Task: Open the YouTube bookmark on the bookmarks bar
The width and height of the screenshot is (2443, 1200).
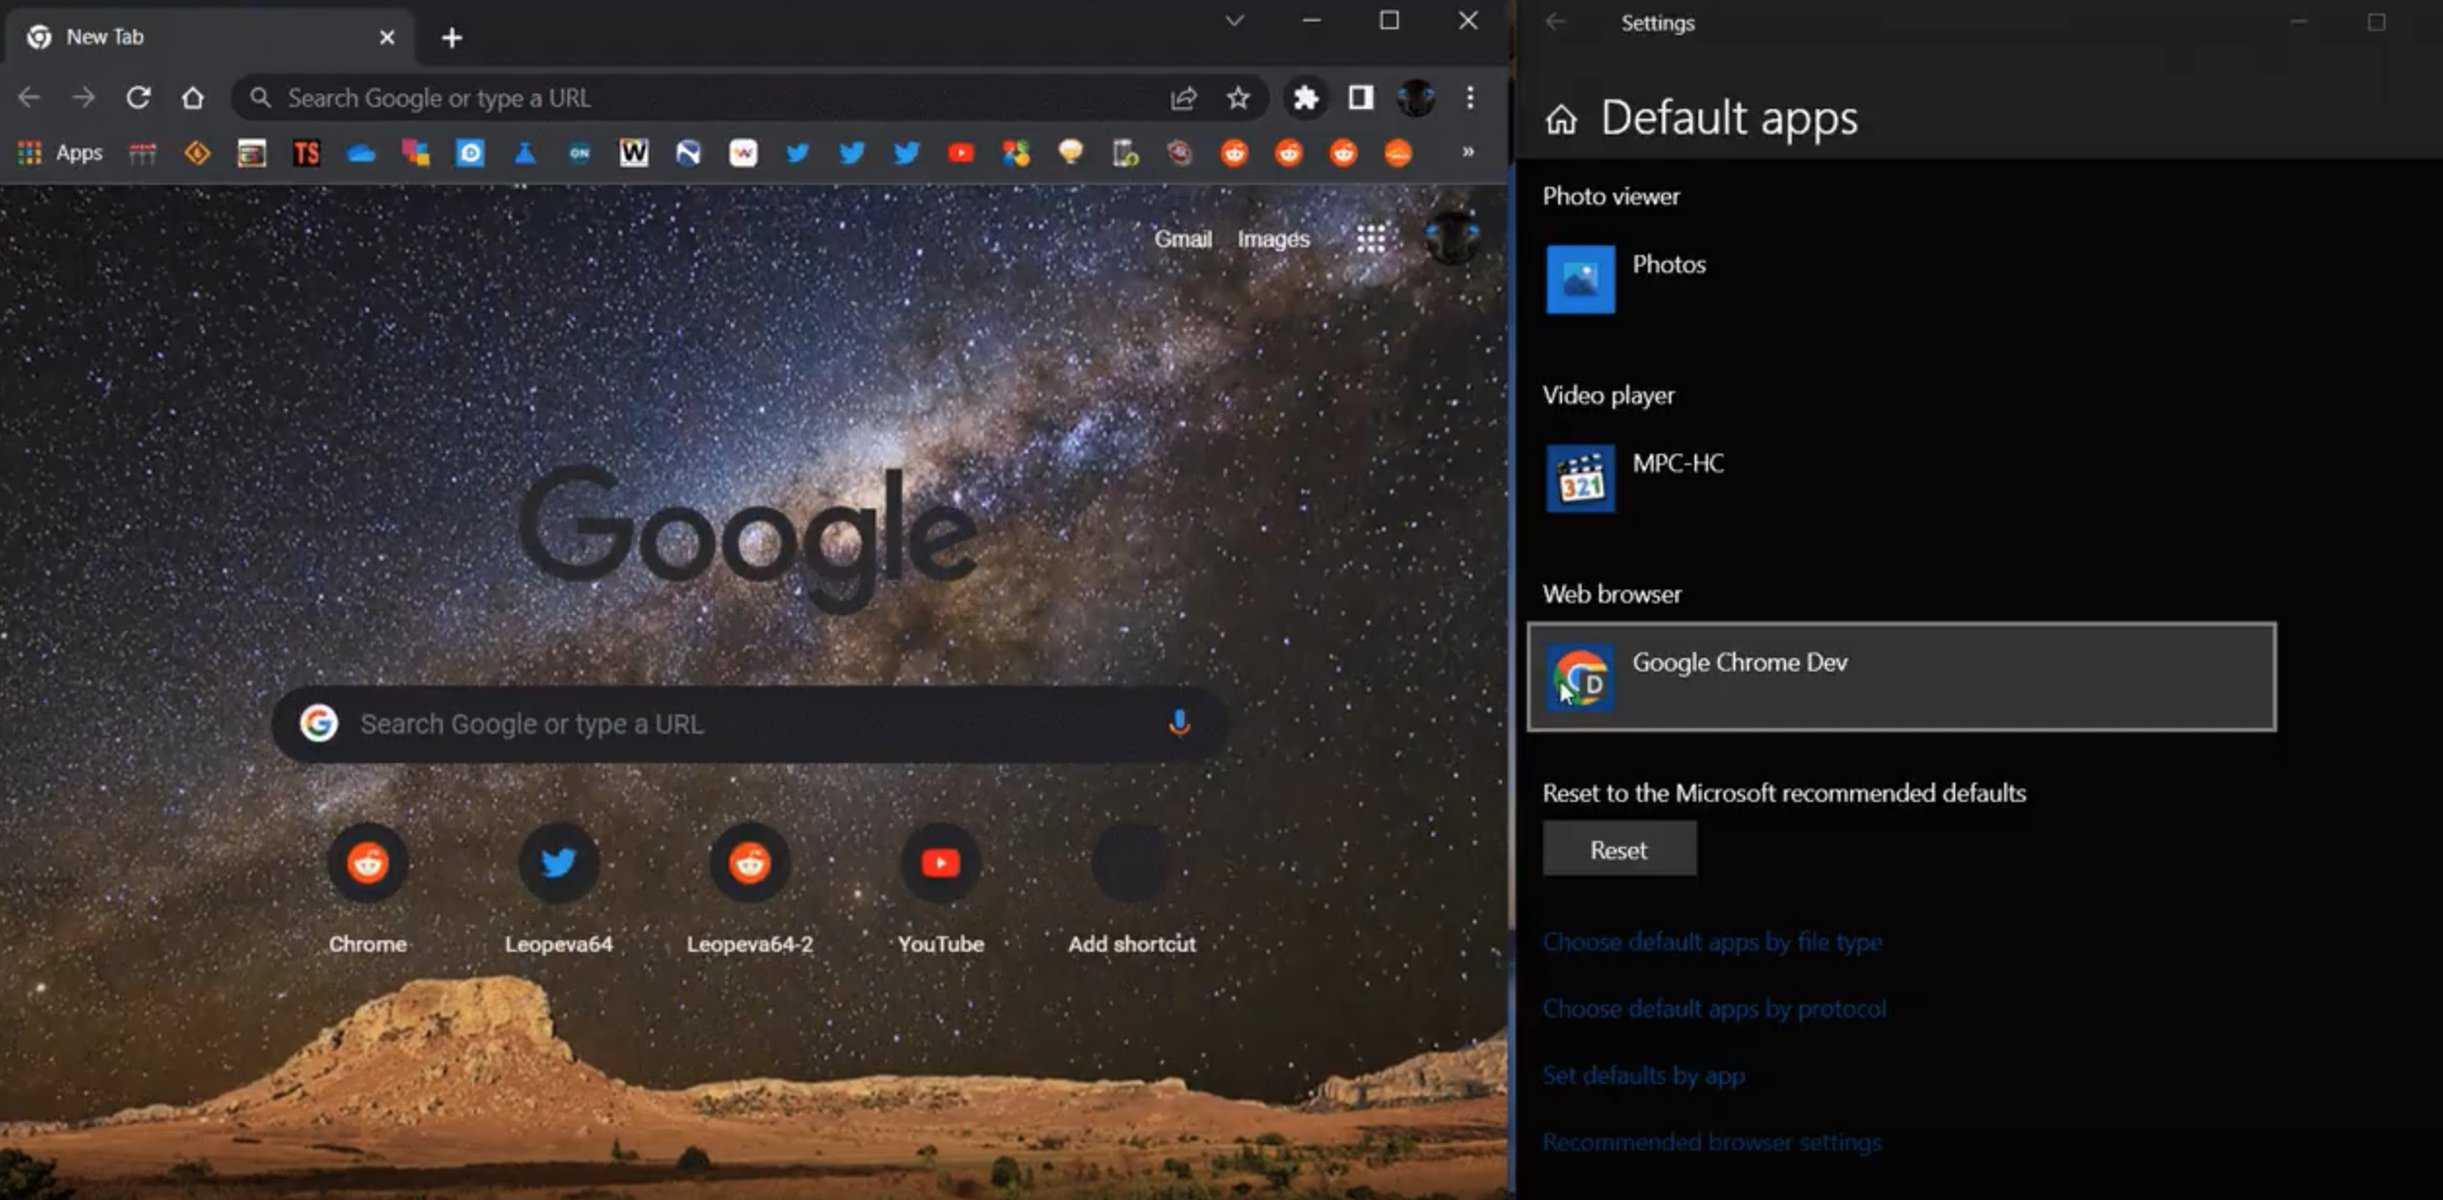Action: (x=961, y=152)
